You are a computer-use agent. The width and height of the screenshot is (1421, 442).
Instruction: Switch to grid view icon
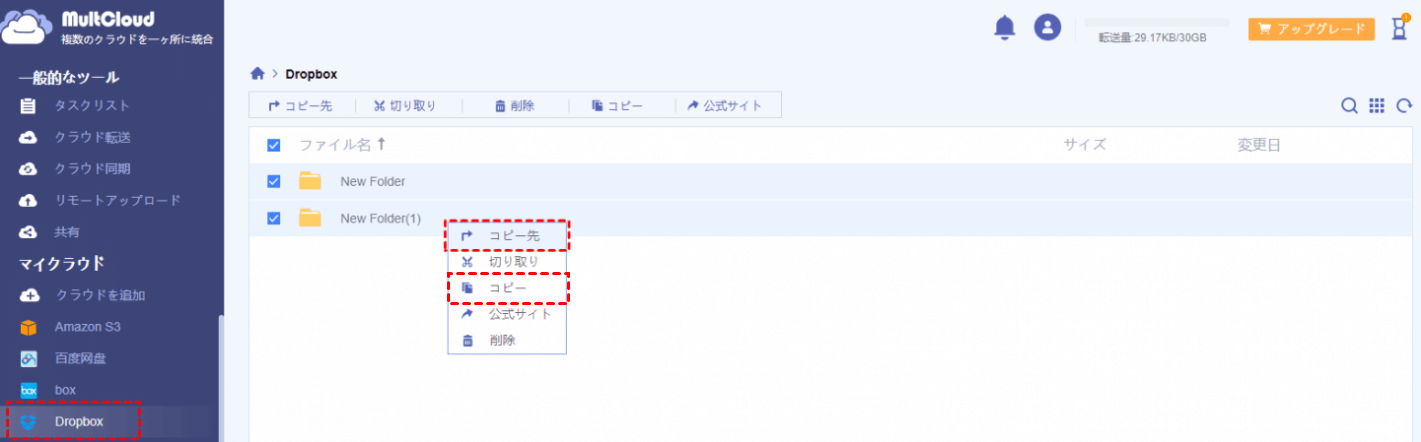coord(1377,105)
